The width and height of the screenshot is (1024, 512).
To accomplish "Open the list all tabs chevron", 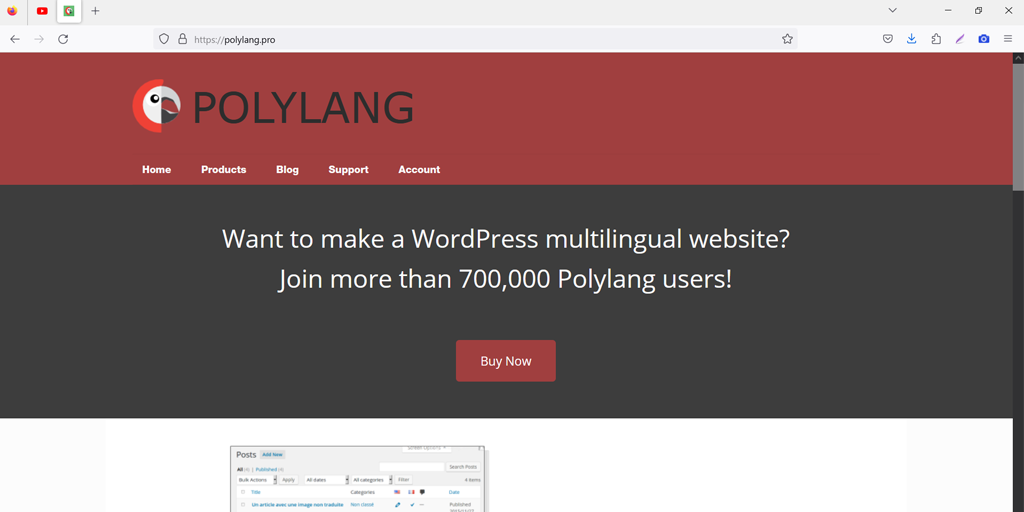I will coord(893,10).
